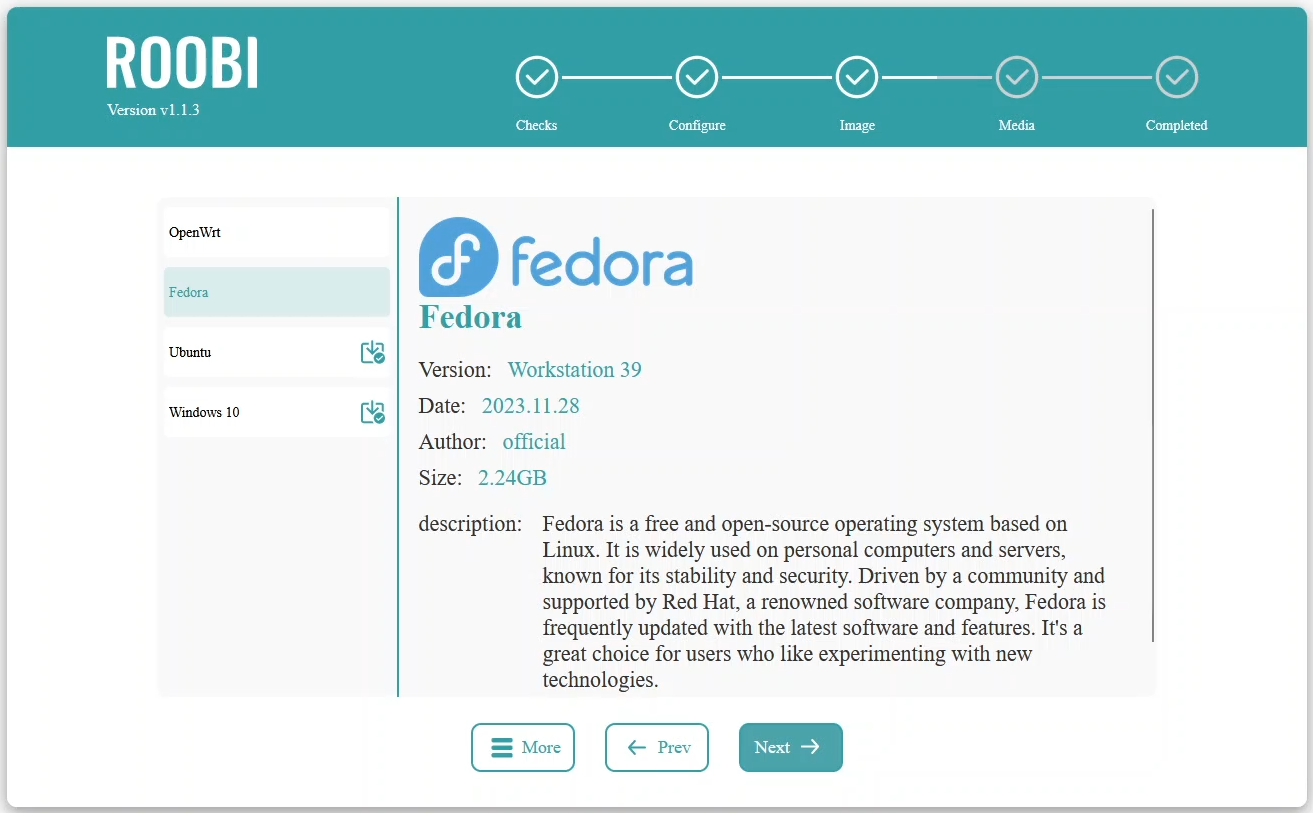Screen dimensions: 1313x813
Task: Click the 'Configure' step label
Action: pos(697,125)
